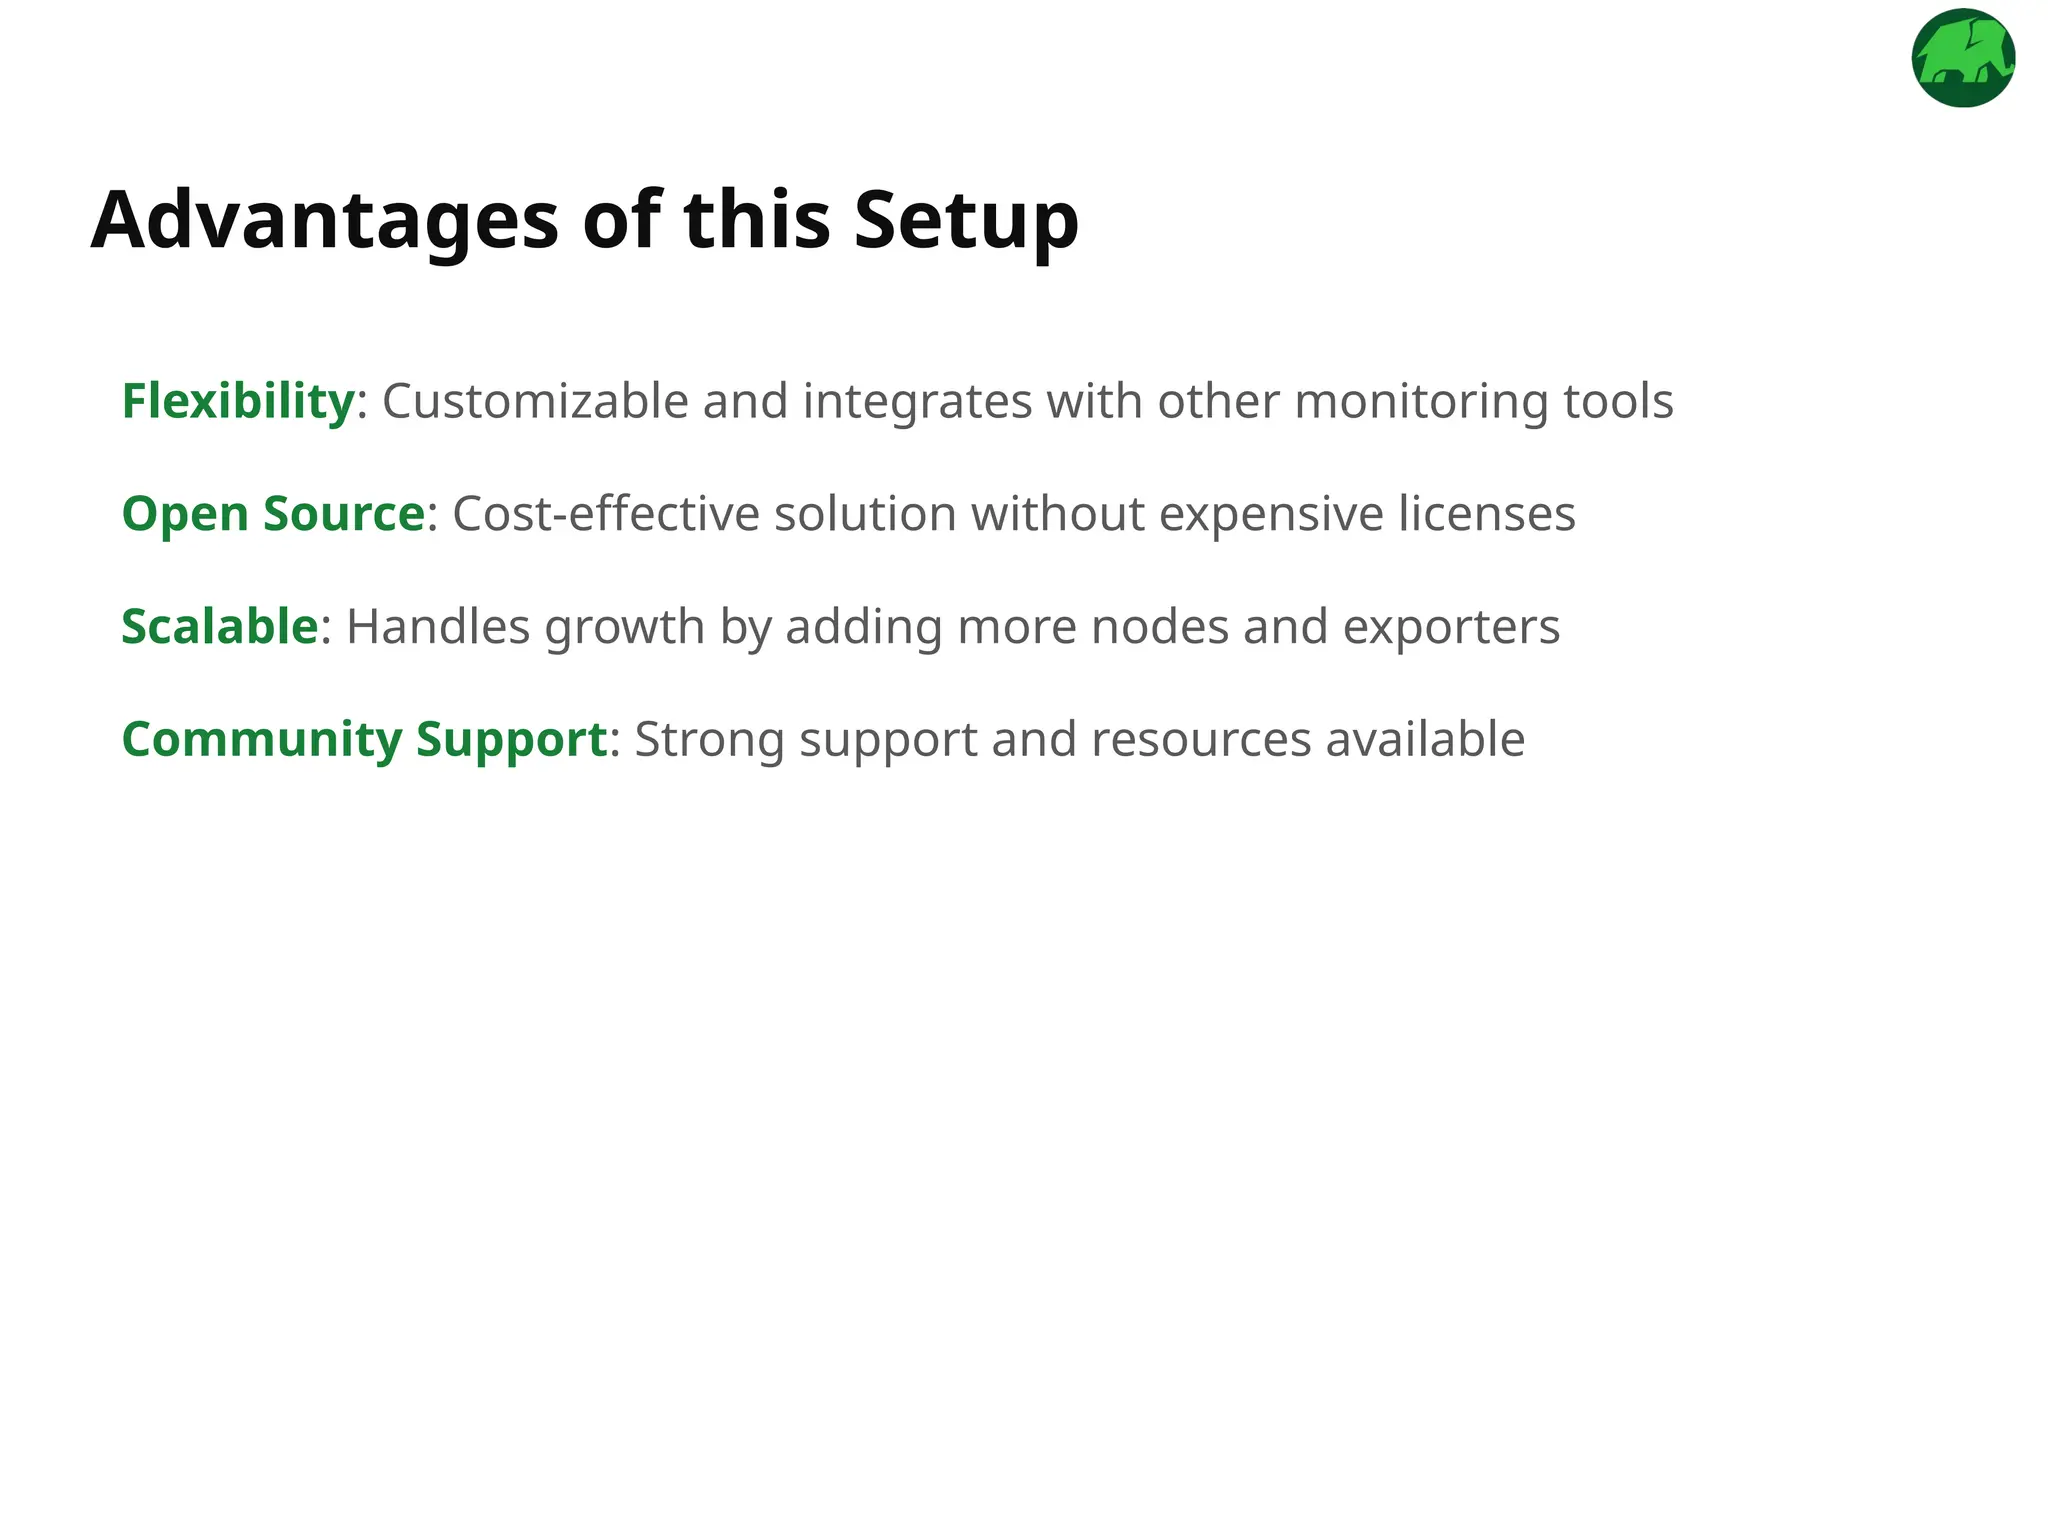Image resolution: width=2048 pixels, height=1536 pixels.
Task: Click the word 'licenses' in second bullet
Action: (1486, 514)
